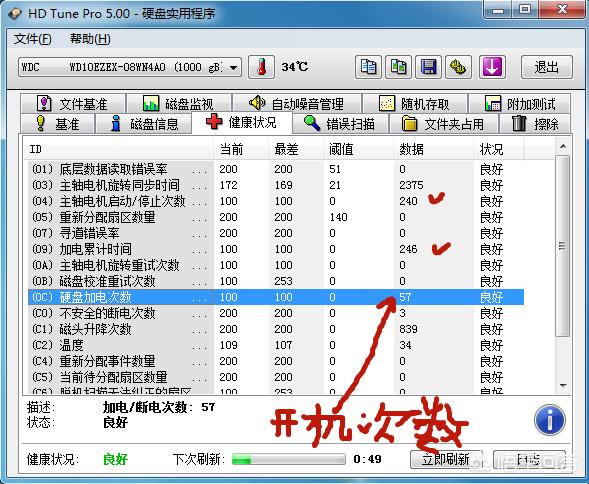This screenshot has width=589, height=484.
Task: Select the (03) 主轴电机旋转同步时间 row
Action: click(x=276, y=185)
